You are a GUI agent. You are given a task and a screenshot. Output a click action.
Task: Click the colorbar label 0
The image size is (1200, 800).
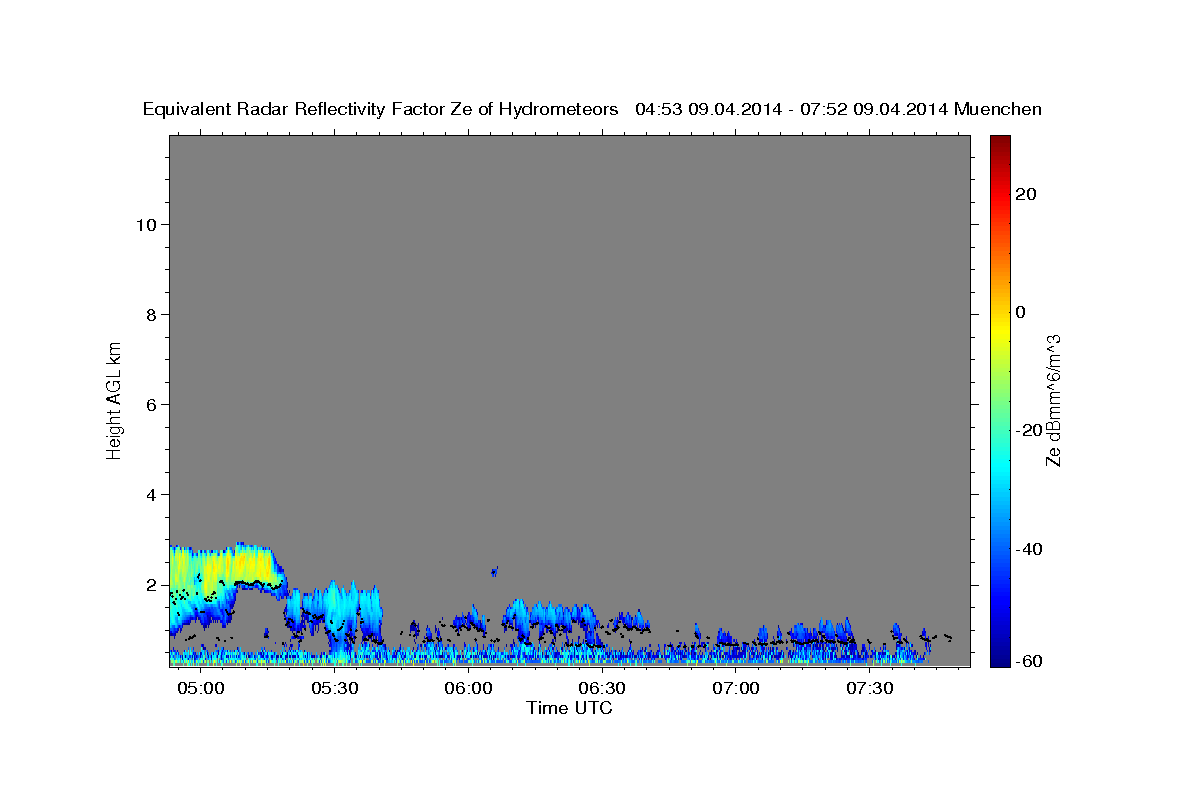(x=1020, y=312)
